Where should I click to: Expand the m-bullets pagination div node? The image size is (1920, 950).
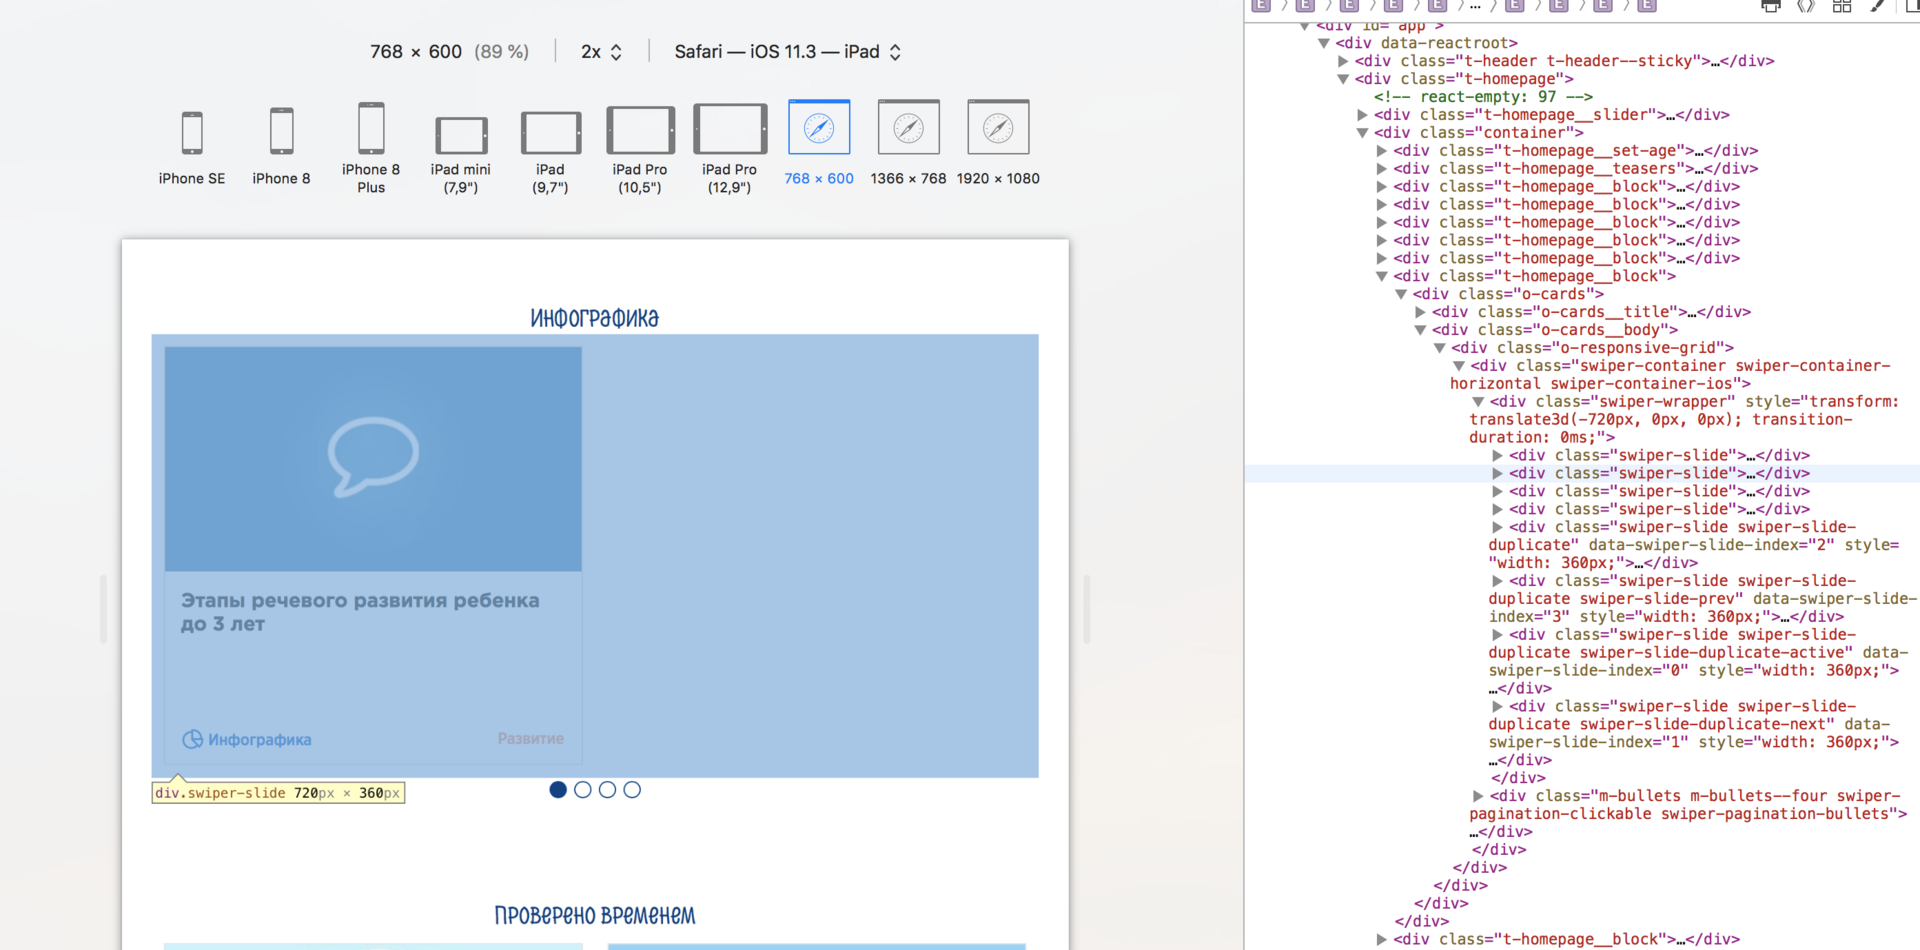tap(1478, 796)
